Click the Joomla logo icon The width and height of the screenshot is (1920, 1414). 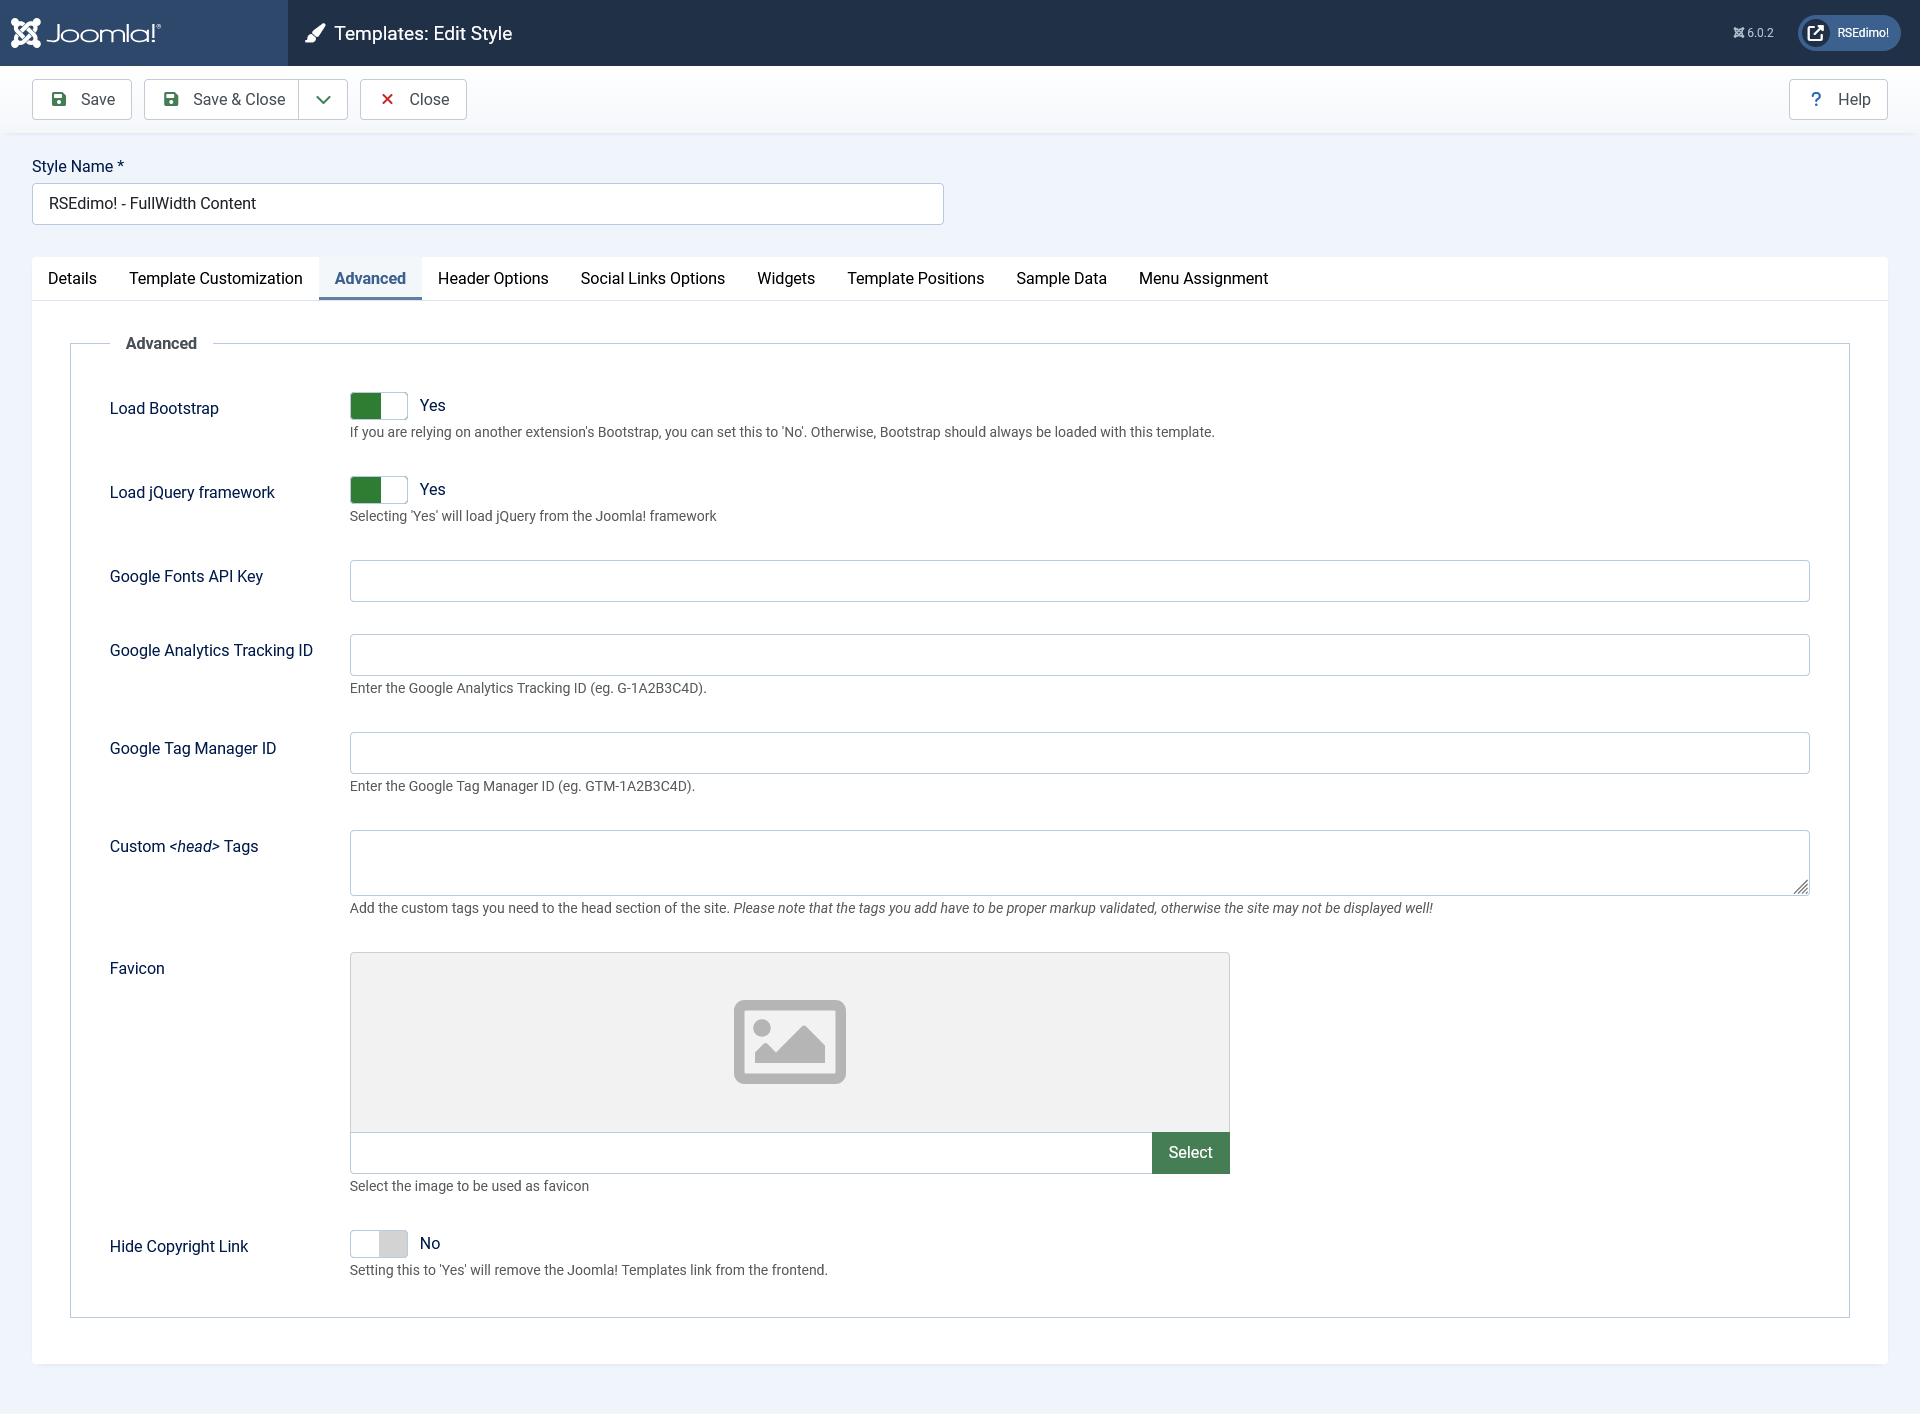(27, 33)
